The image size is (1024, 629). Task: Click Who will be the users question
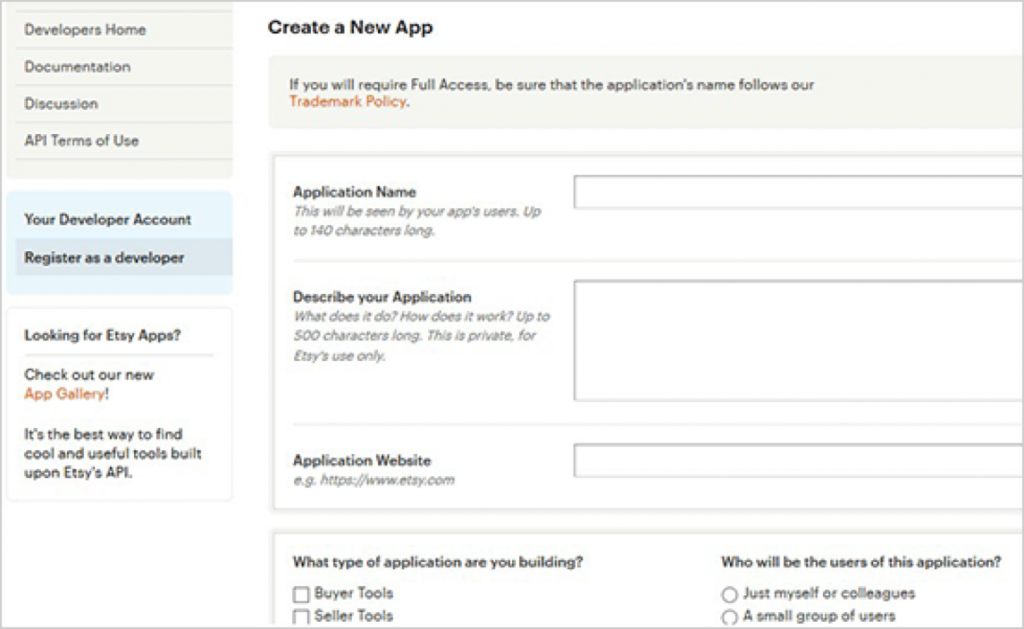(x=861, y=562)
